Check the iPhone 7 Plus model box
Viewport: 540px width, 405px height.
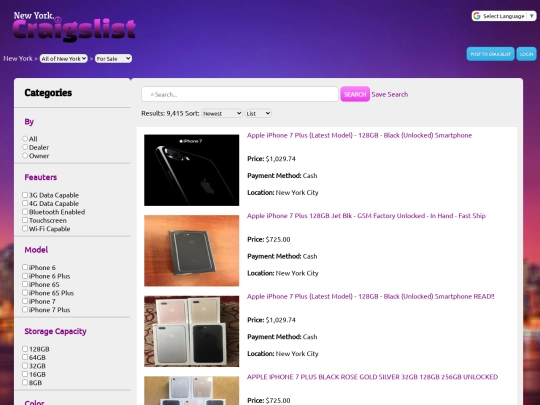coord(25,310)
